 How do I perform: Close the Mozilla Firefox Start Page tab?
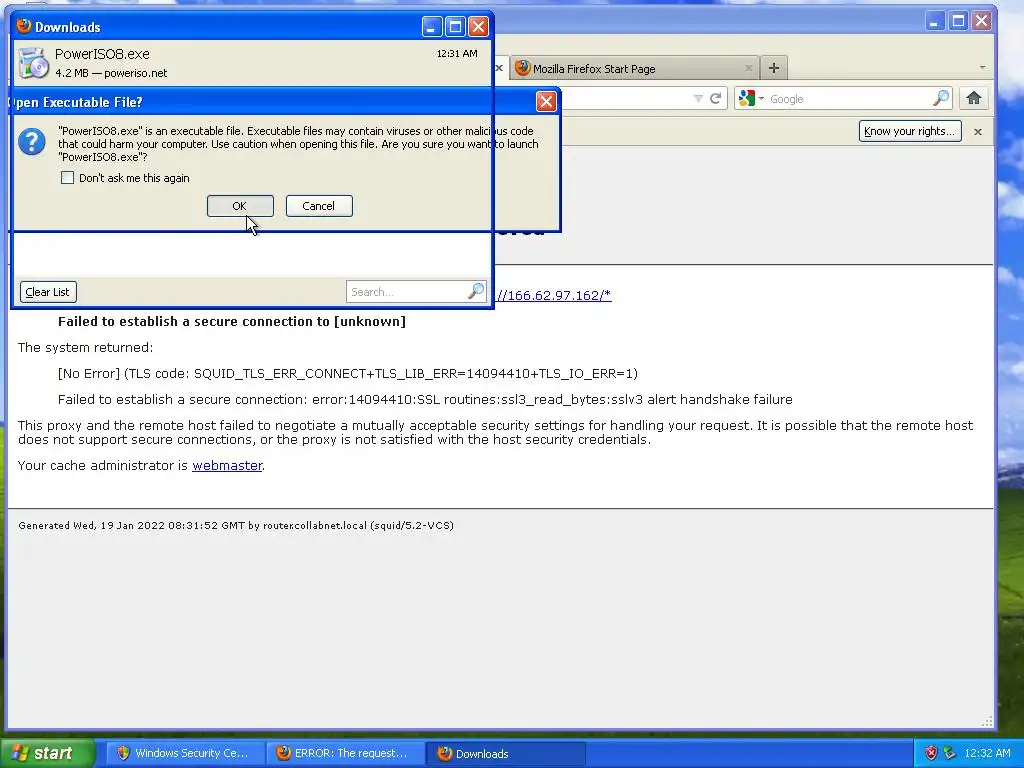(748, 68)
